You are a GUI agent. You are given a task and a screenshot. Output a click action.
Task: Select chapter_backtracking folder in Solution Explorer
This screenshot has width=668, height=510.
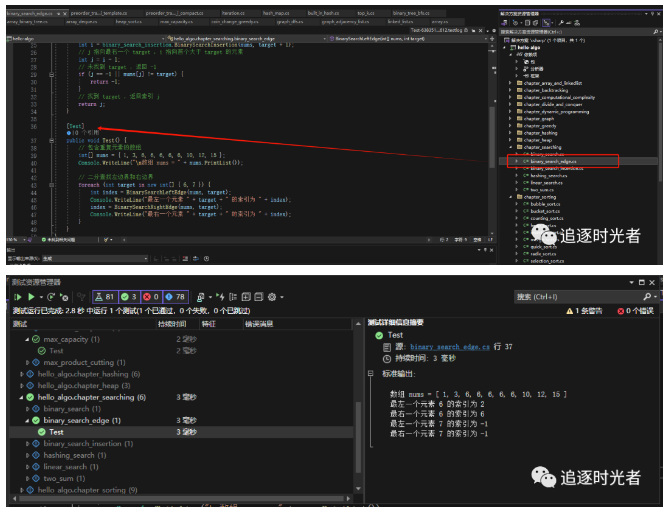[x=546, y=90]
